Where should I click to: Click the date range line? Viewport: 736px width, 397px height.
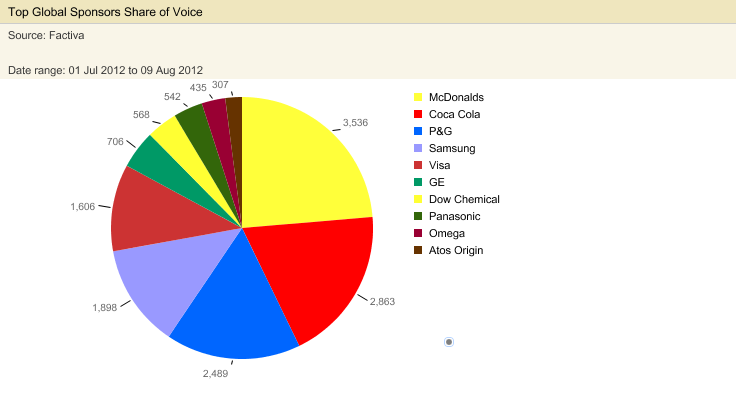coord(105,70)
